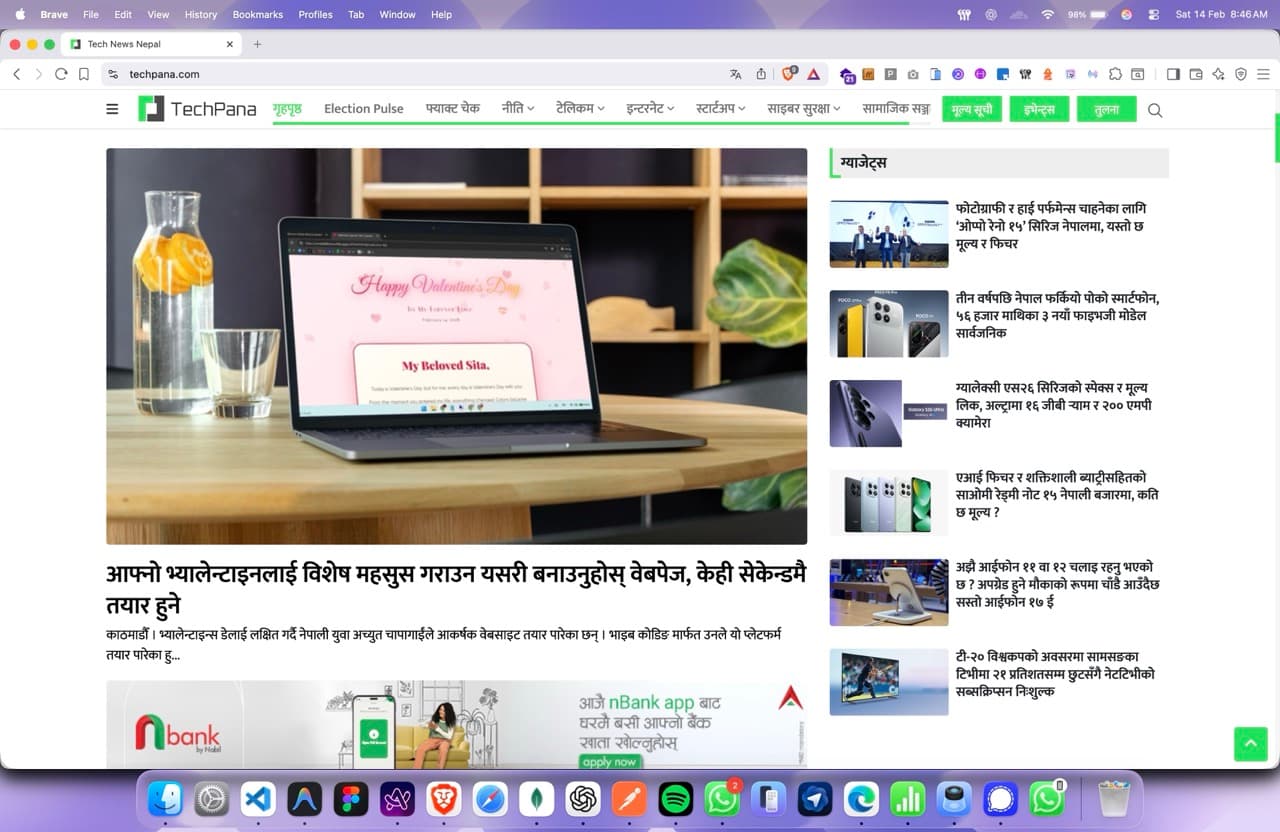Click the share icon next to the address bar
This screenshot has width=1280, height=832.
point(761,73)
